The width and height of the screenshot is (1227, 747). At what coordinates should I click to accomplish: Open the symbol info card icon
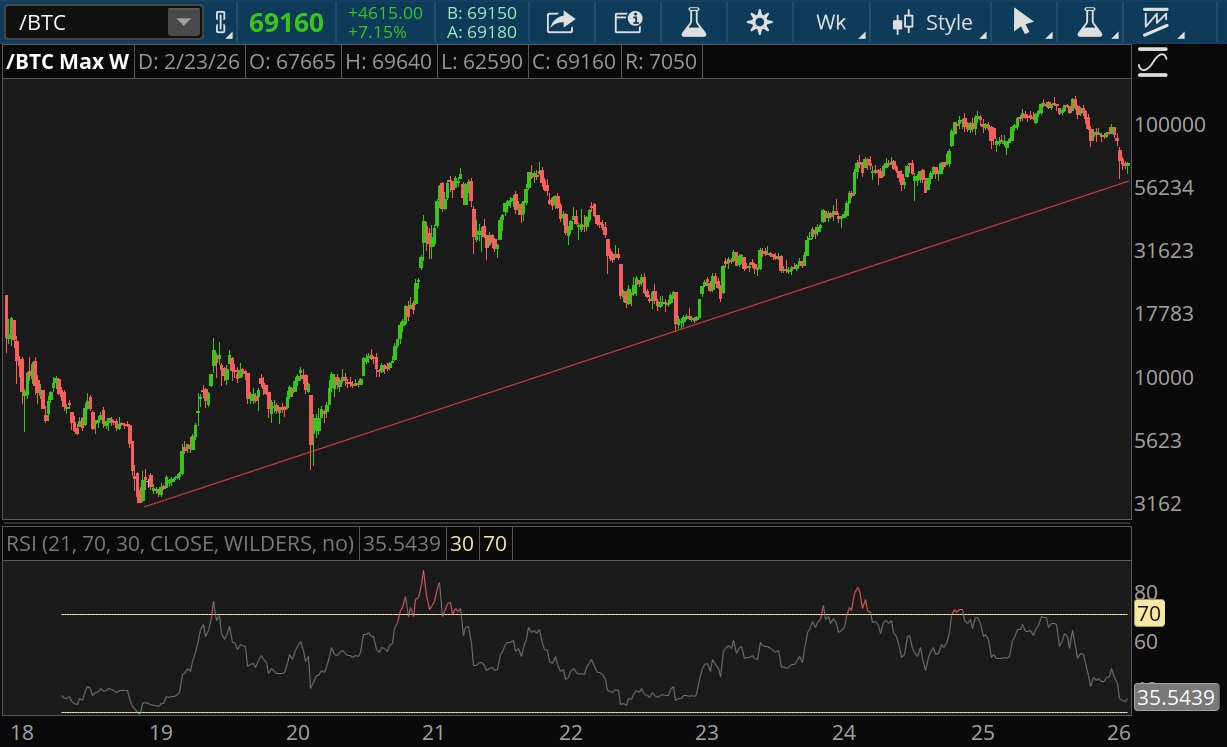(x=628, y=22)
